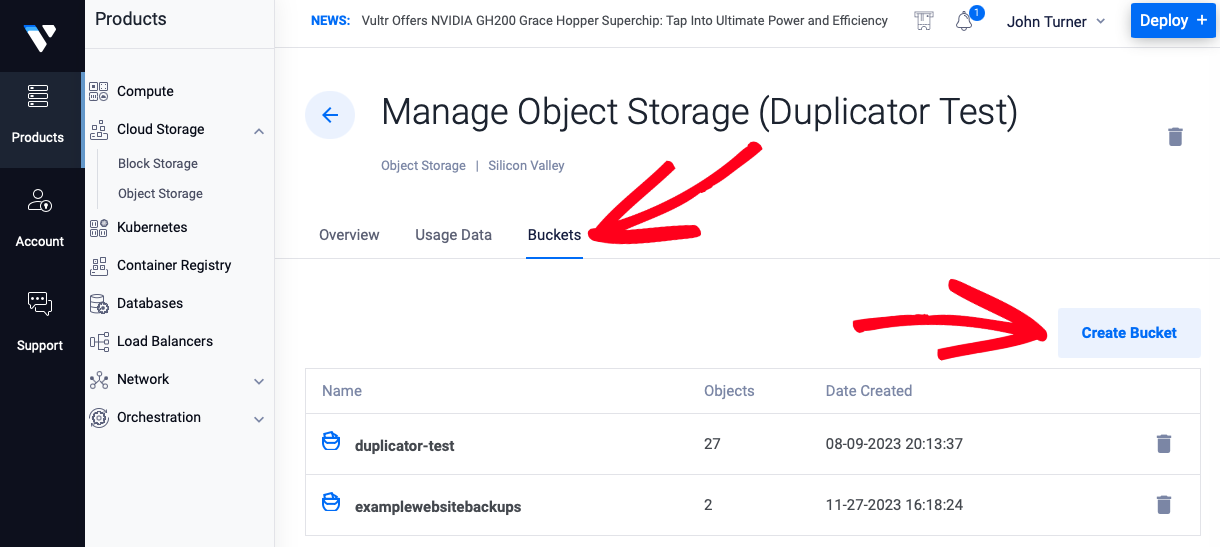Open the Account icon in sidebar
This screenshot has width=1220, height=547.
40,200
